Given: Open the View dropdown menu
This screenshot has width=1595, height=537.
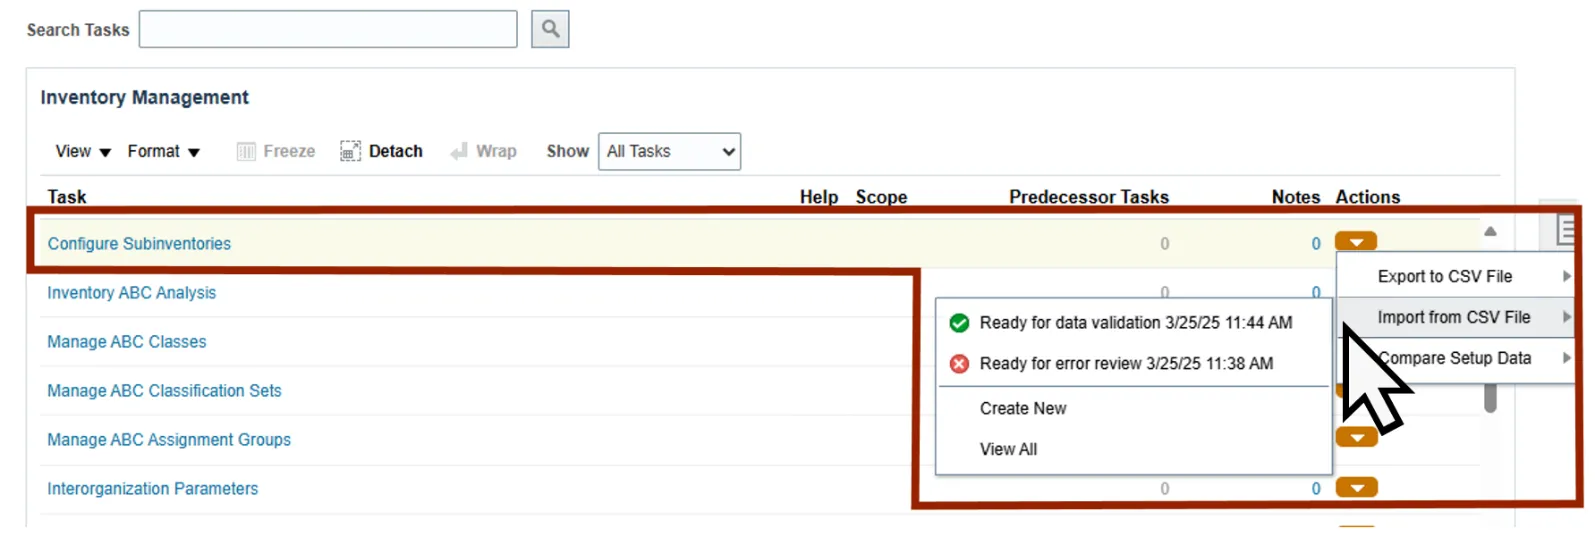Looking at the screenshot, I should [83, 151].
